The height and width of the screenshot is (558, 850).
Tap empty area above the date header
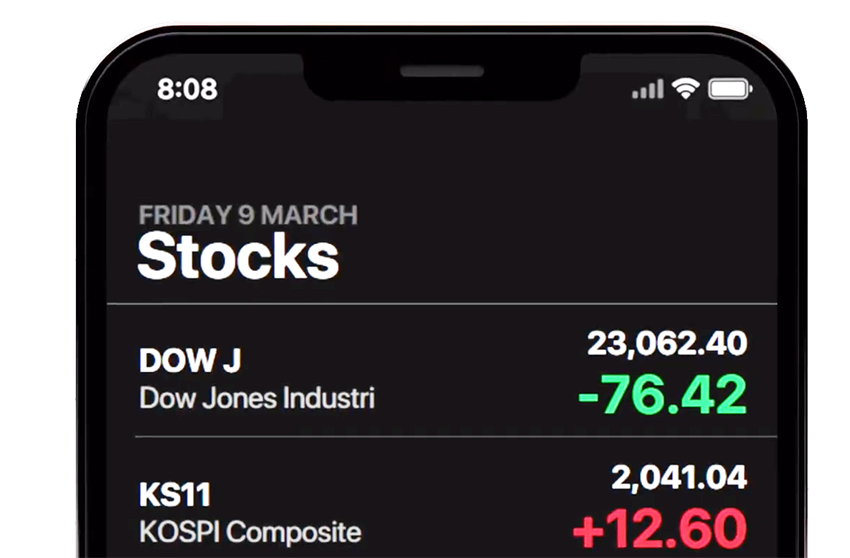pyautogui.click(x=442, y=157)
